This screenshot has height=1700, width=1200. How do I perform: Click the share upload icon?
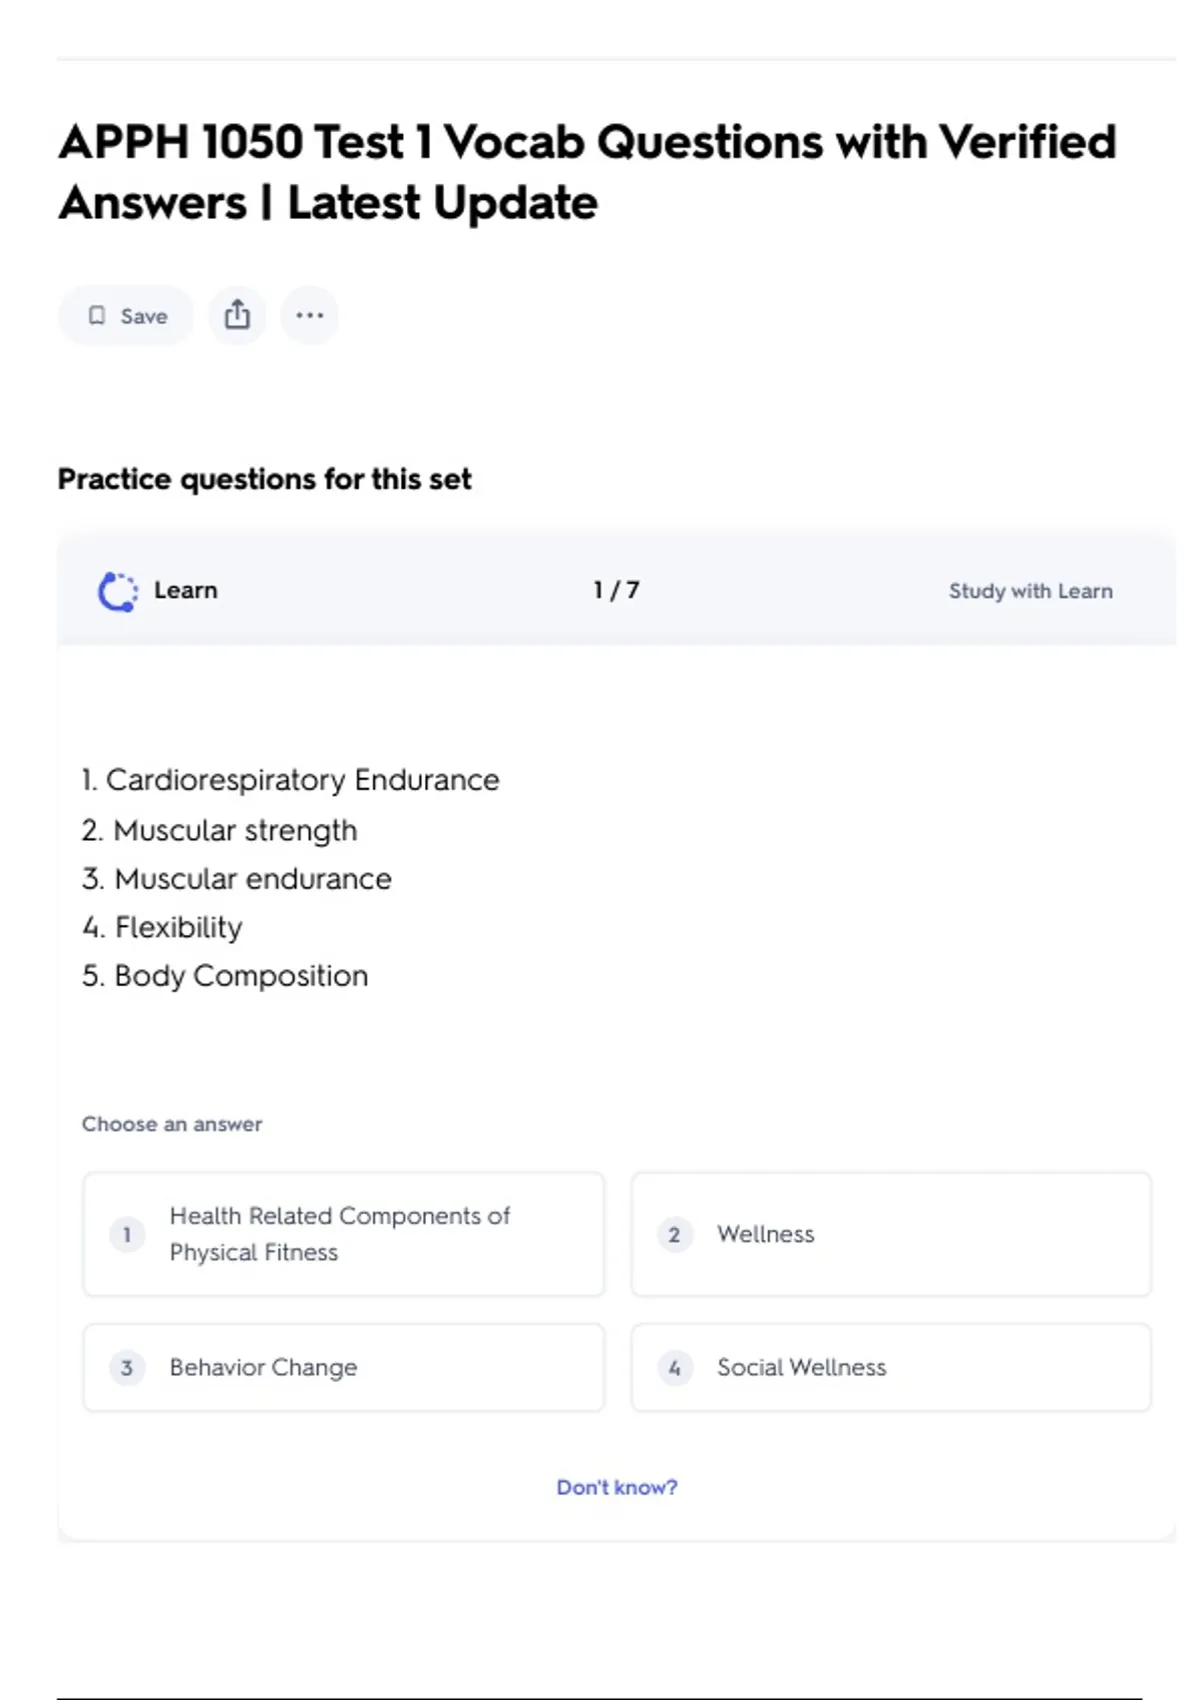point(237,315)
